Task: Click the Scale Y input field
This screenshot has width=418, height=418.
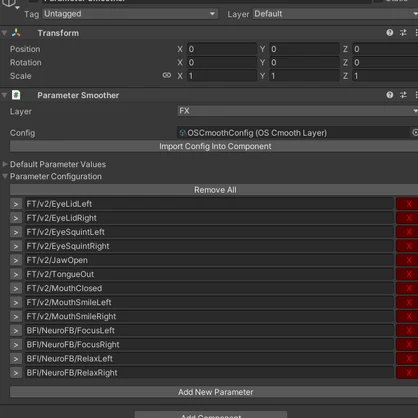Action: (x=304, y=76)
